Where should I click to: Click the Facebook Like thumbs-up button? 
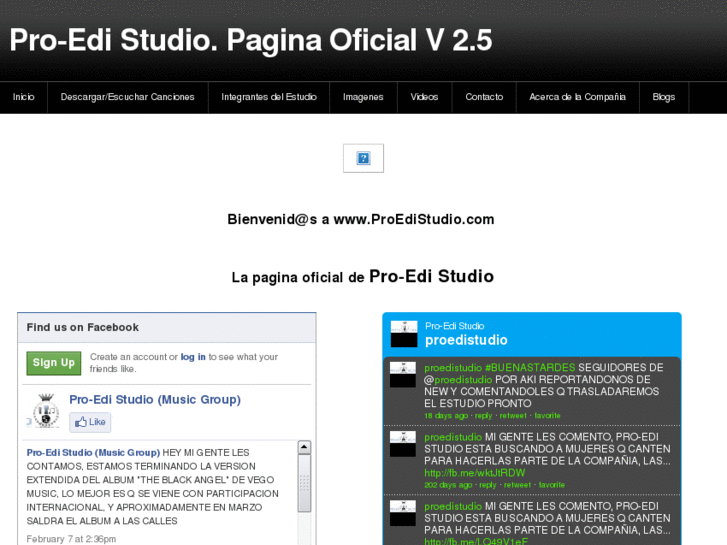pos(90,422)
